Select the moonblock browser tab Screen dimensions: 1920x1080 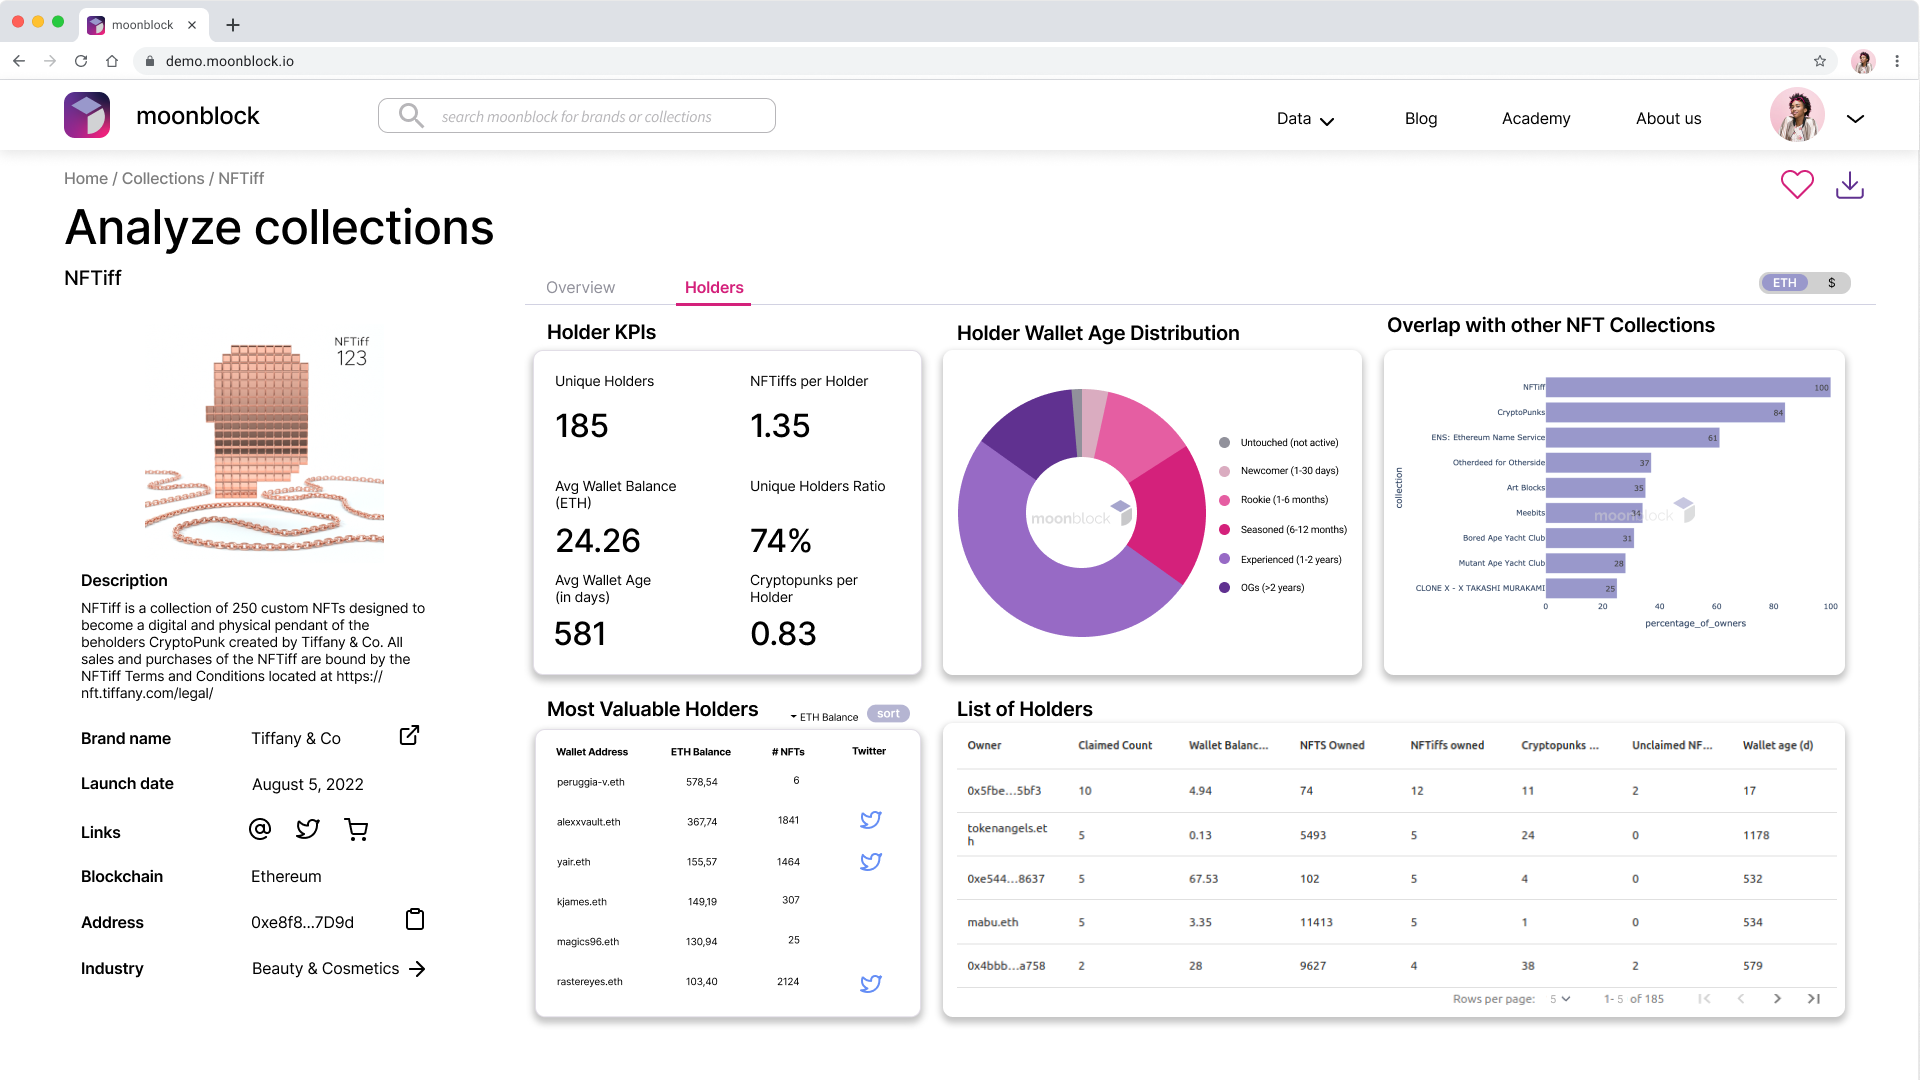coord(143,25)
